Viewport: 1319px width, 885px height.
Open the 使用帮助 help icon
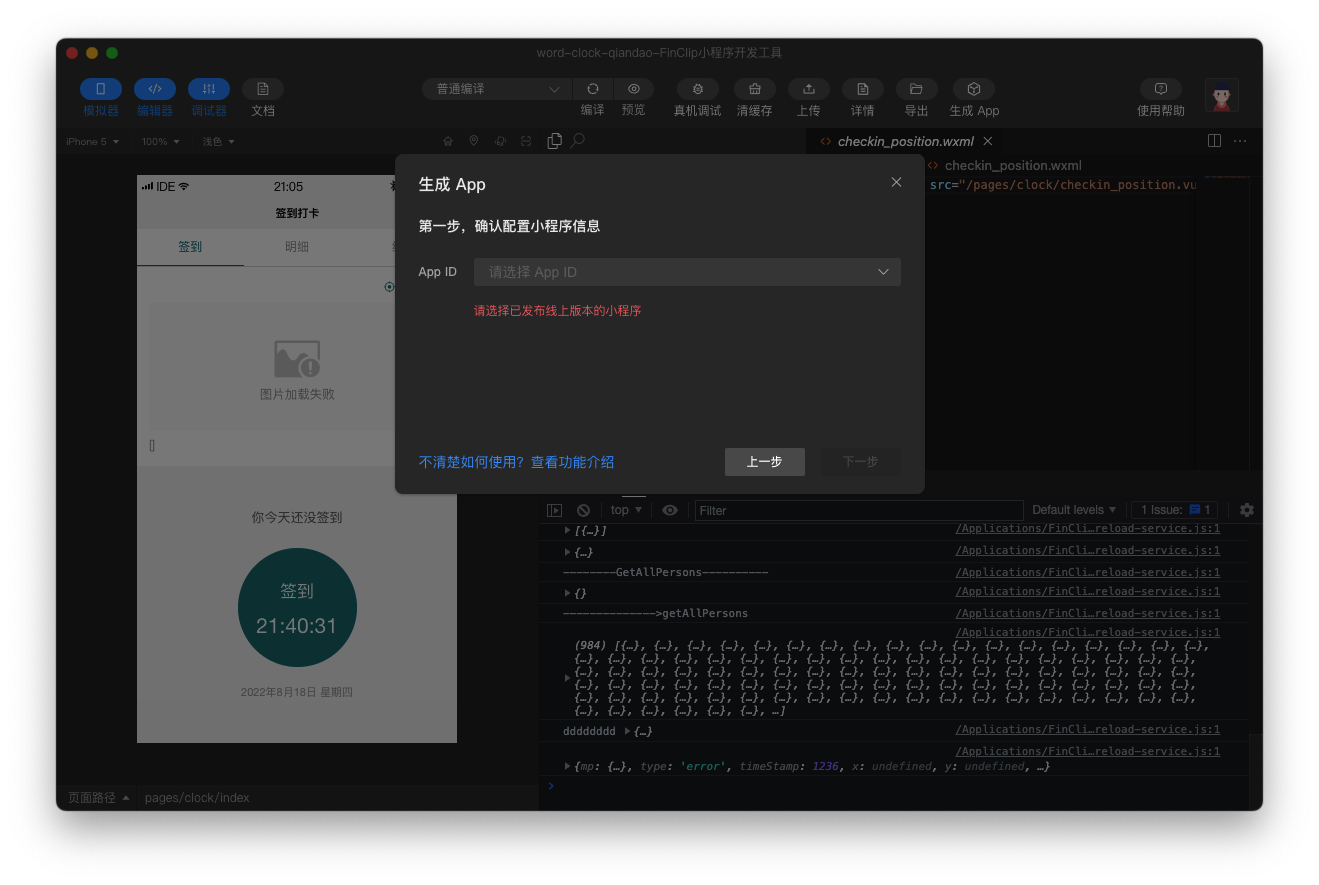1160,89
